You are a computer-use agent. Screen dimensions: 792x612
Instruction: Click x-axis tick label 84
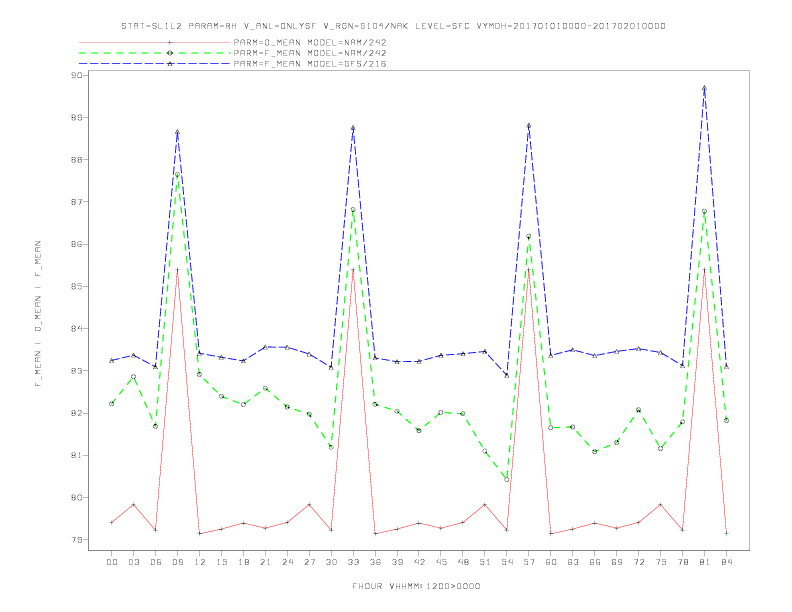726,562
